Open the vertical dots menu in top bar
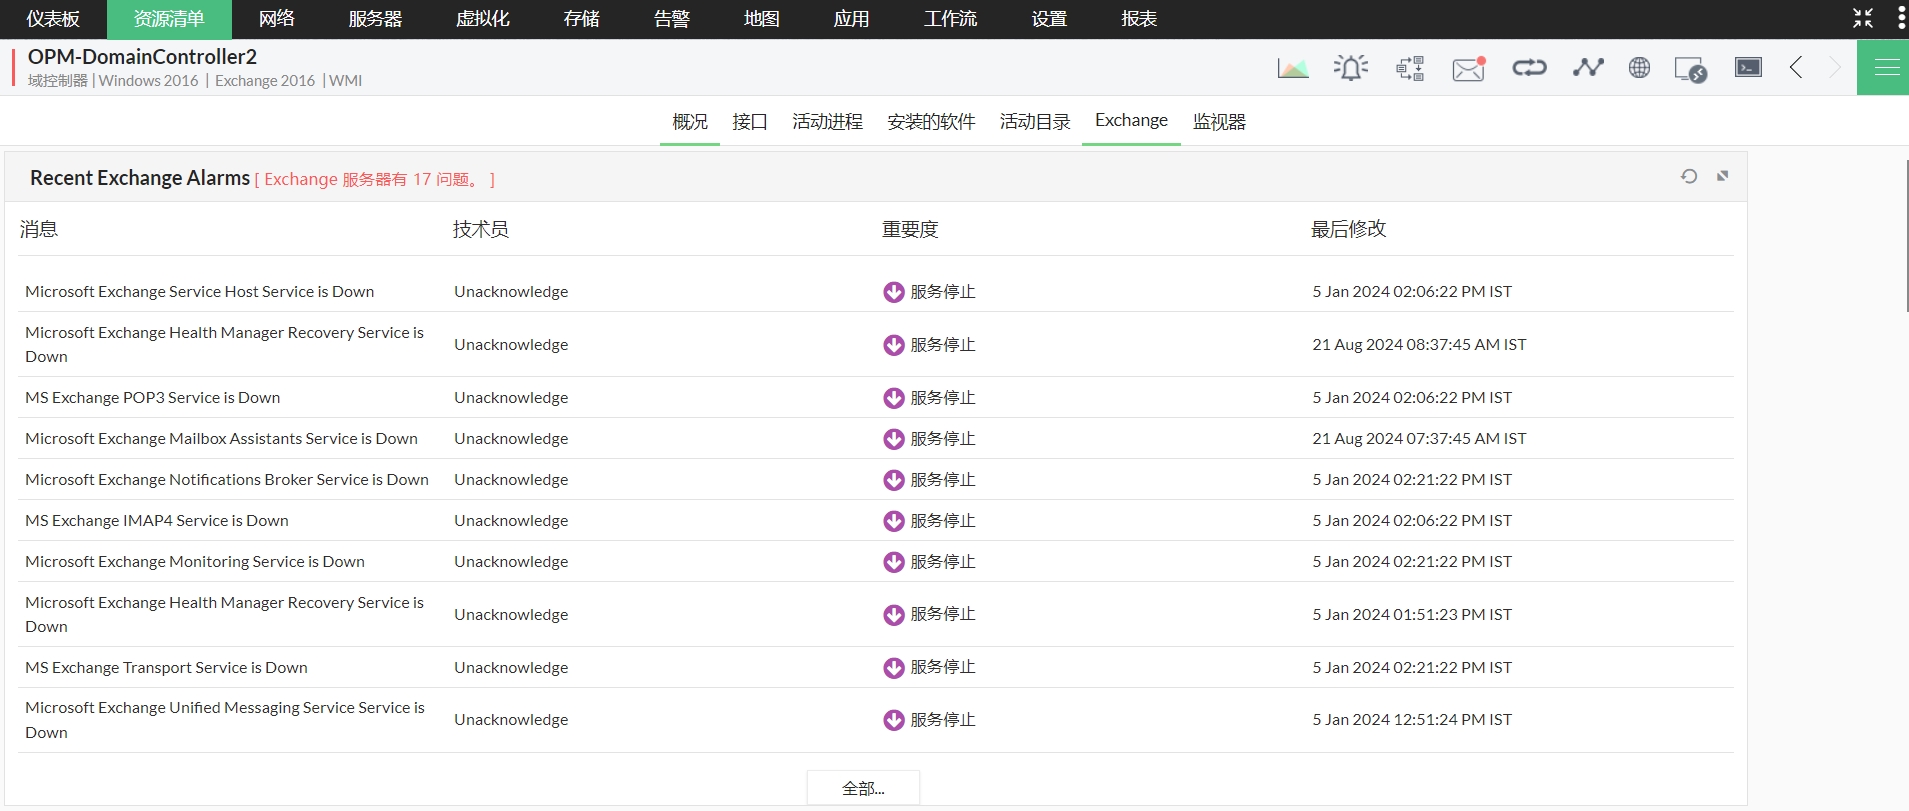This screenshot has width=1909, height=811. pos(1901,18)
